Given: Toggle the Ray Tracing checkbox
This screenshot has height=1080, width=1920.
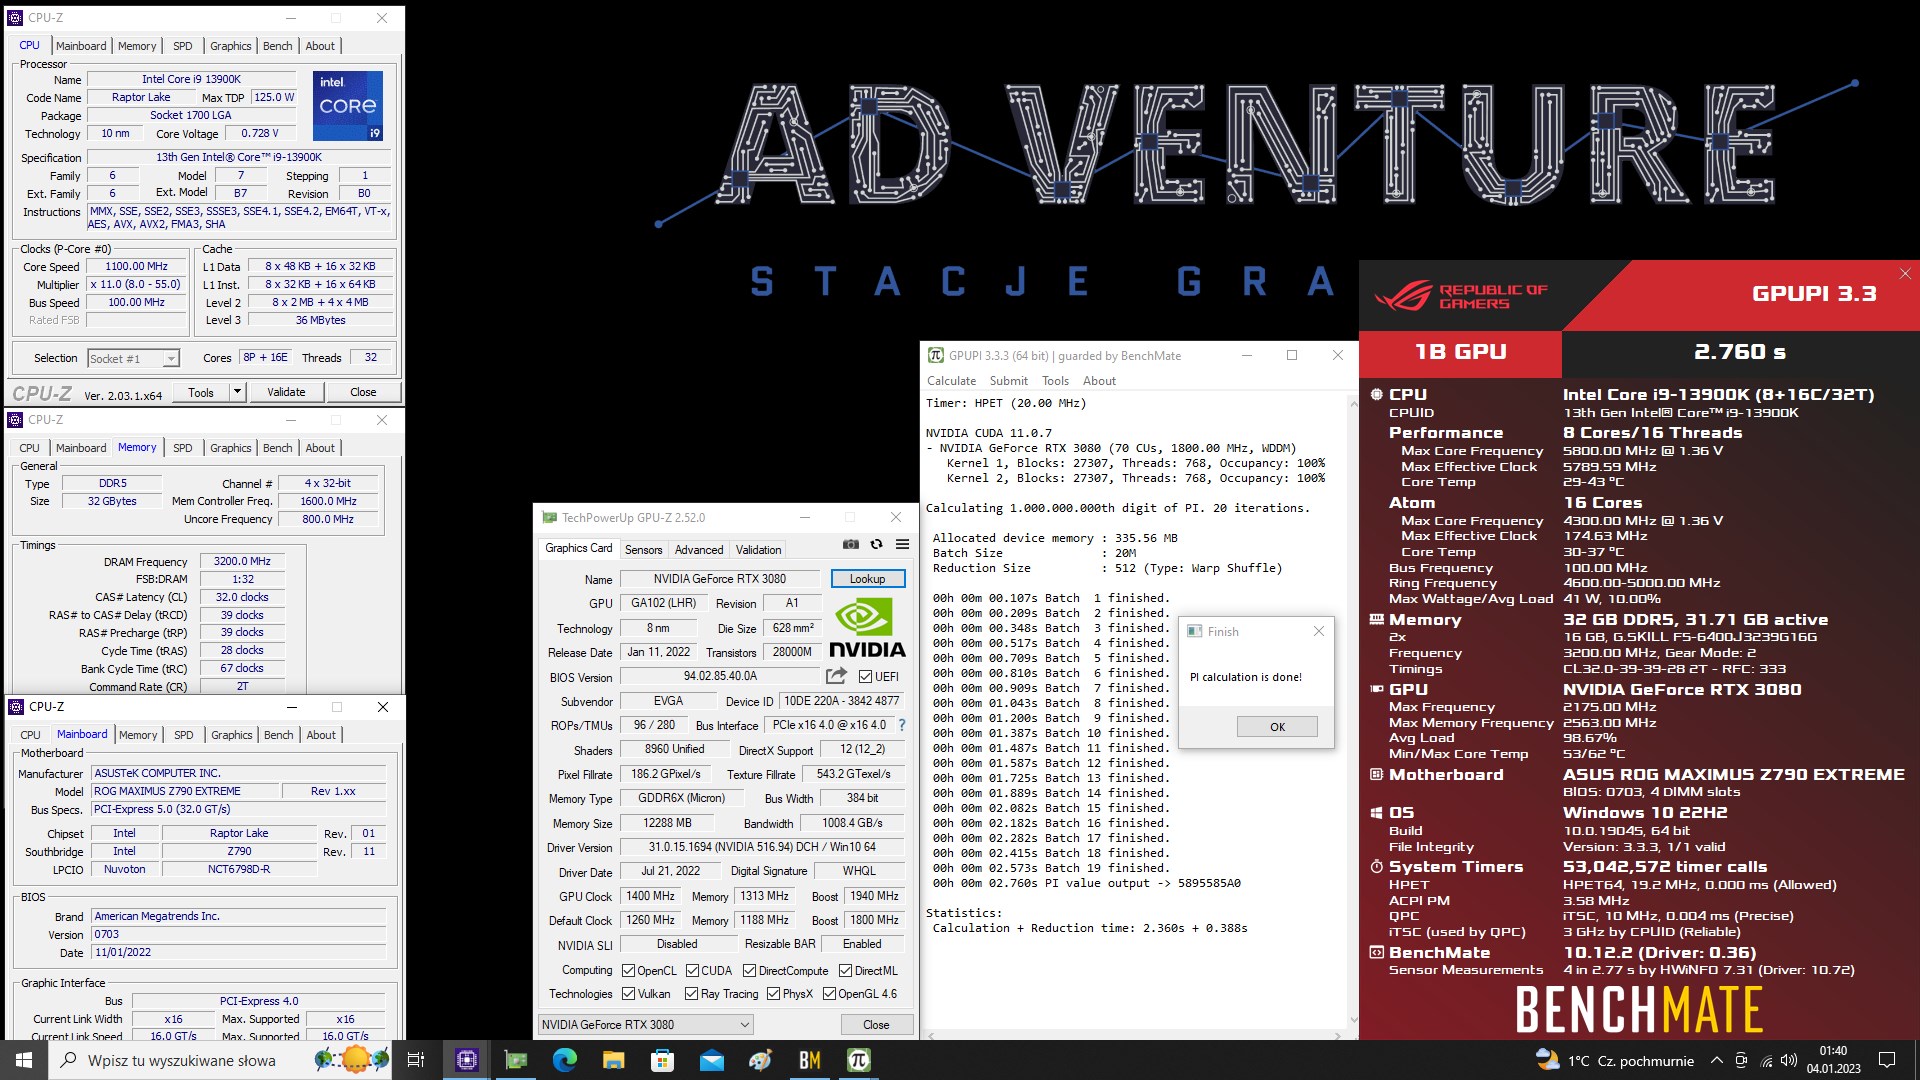Looking at the screenshot, I should pos(691,994).
